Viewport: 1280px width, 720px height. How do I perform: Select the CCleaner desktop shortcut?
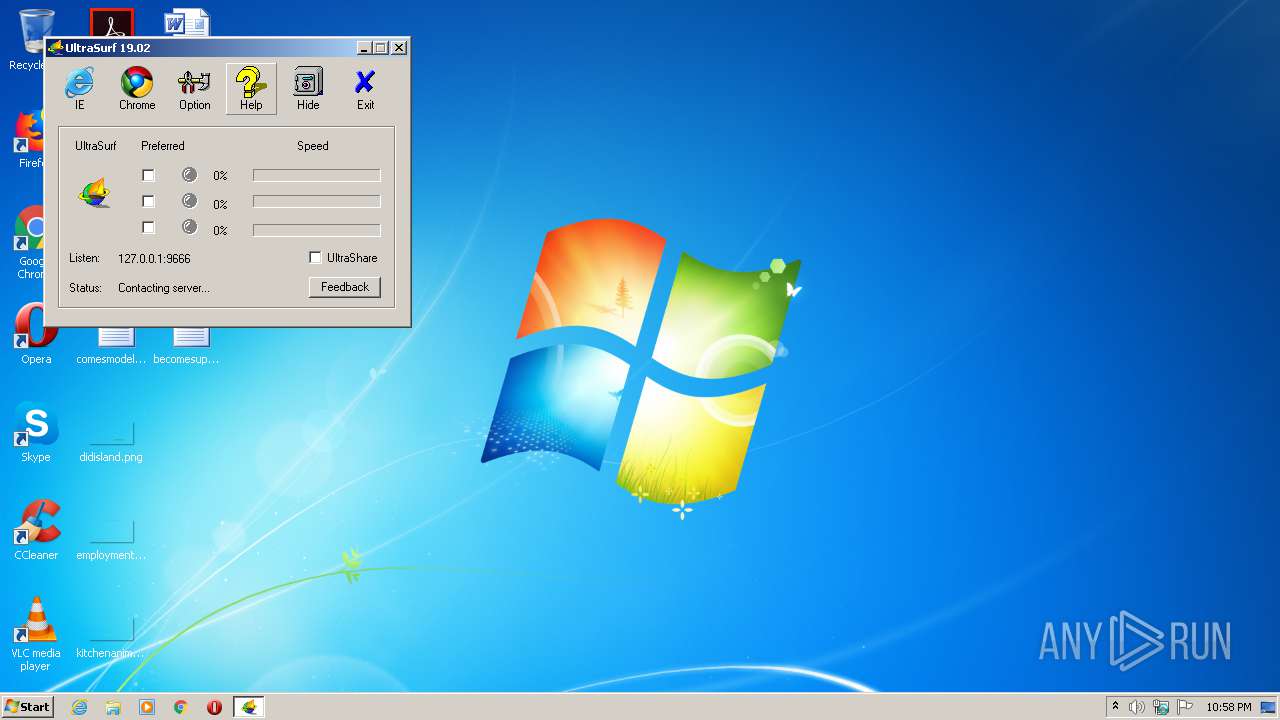click(36, 531)
